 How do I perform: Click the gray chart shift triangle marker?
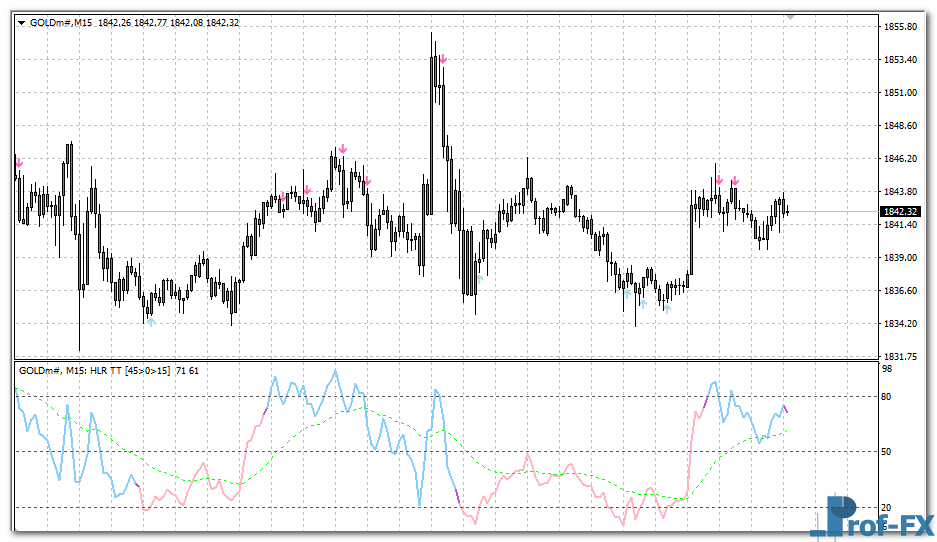pos(791,17)
